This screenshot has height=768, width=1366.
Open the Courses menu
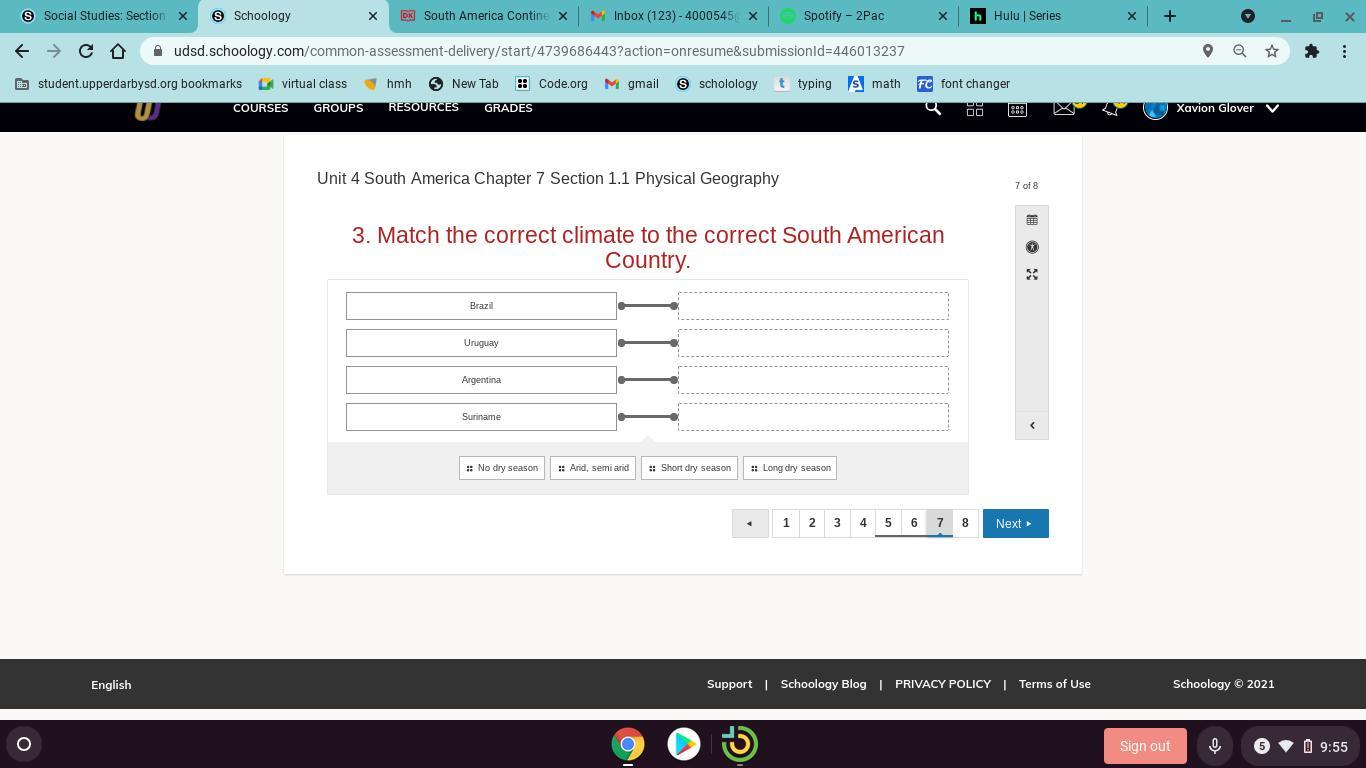pos(260,108)
